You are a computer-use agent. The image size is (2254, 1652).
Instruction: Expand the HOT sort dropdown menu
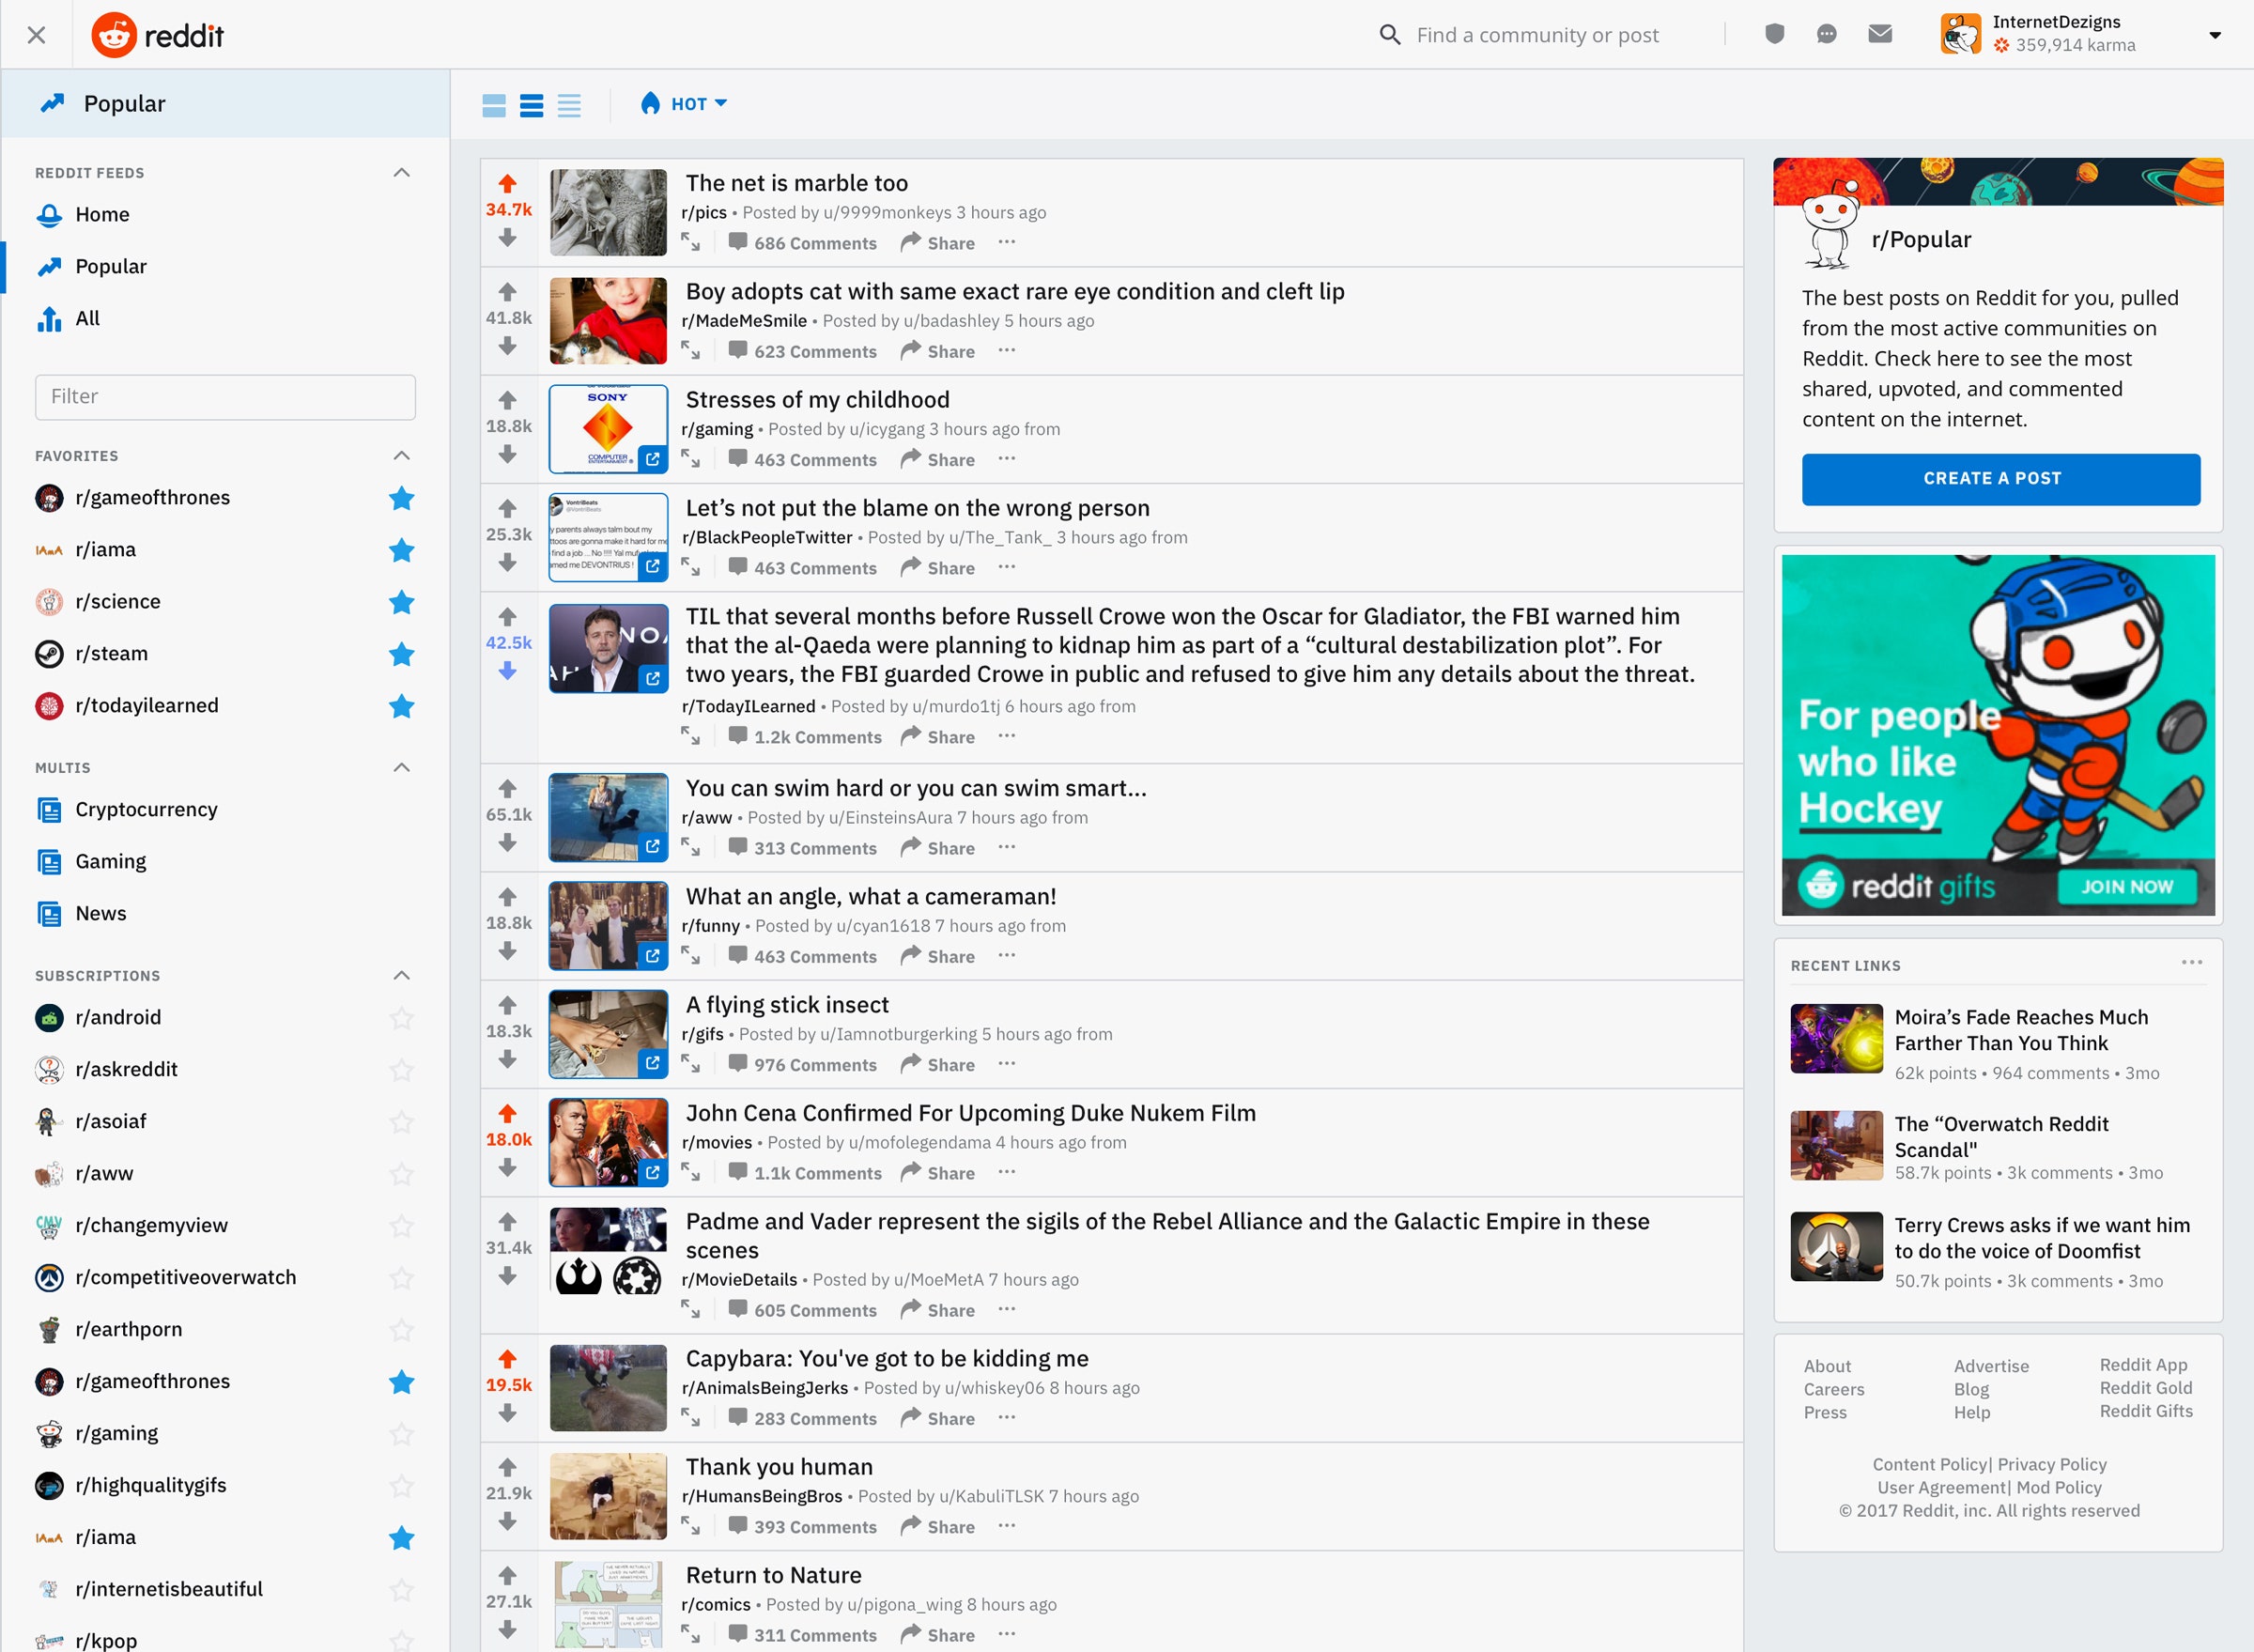pos(686,103)
